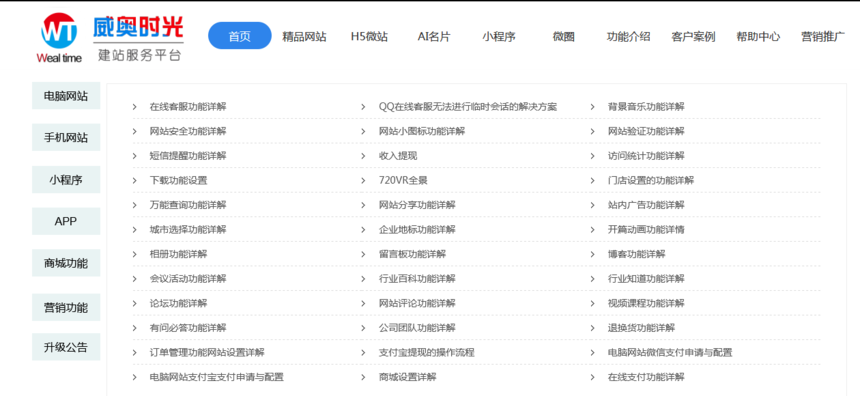
Task: View the 在线支付功能详解 link
Action: [646, 377]
